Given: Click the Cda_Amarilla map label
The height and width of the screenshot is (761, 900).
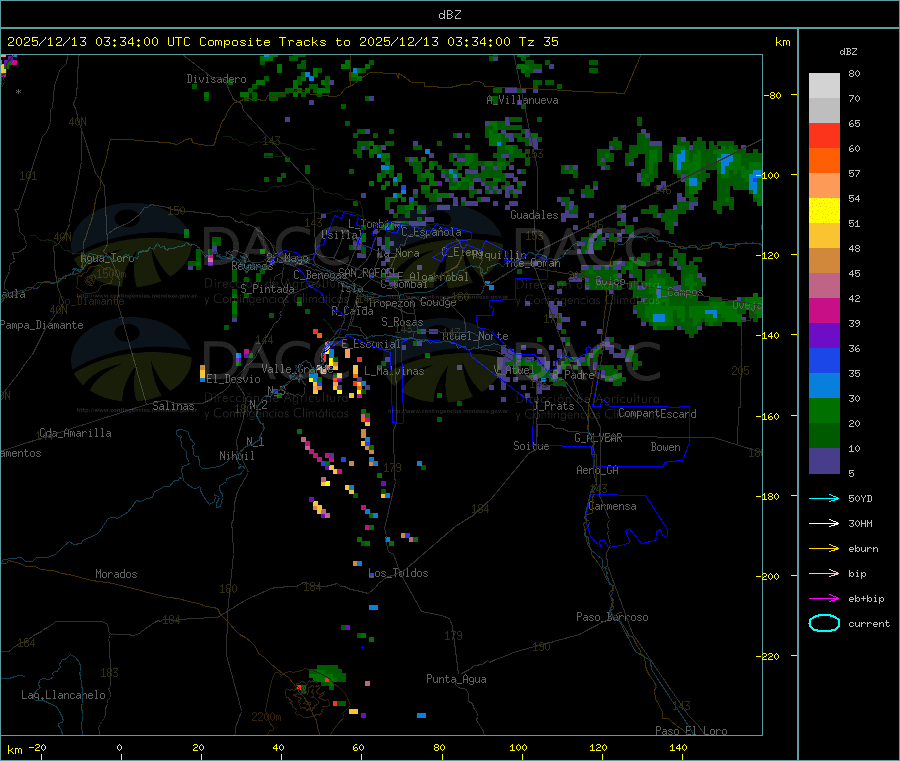Looking at the screenshot, I should (x=75, y=433).
